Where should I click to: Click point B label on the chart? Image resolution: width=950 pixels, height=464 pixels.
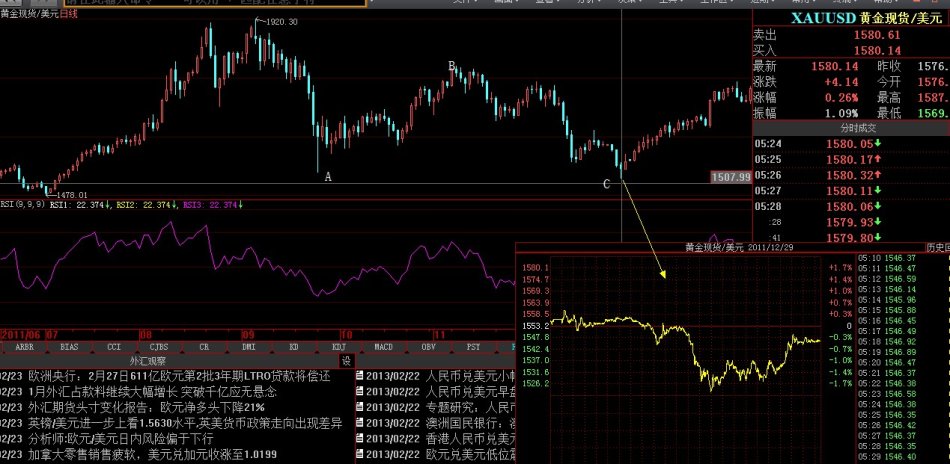[451, 65]
